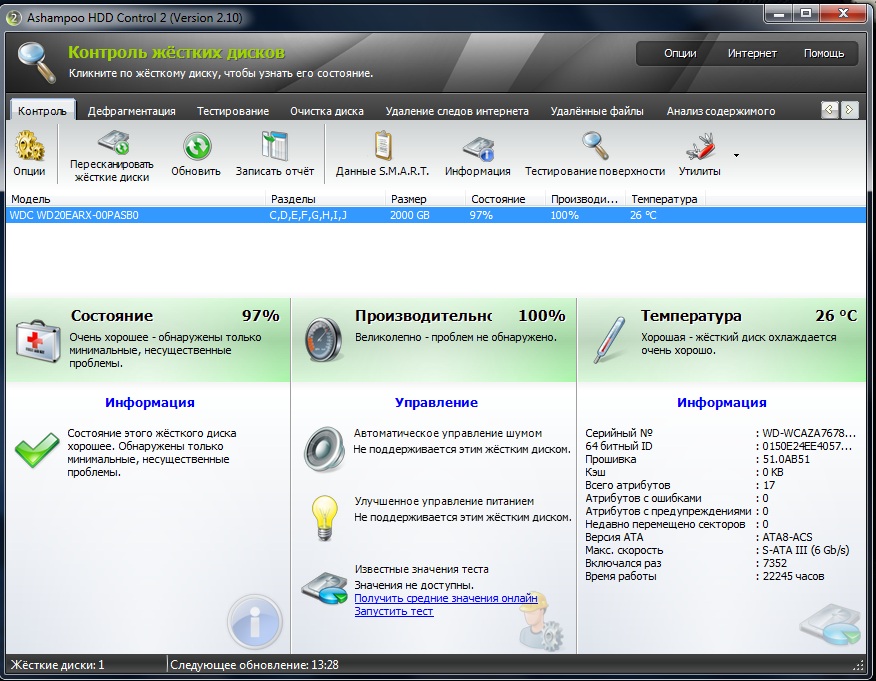
Task: Select the WDC WD20EARX-00PASB0 drive row
Action: coord(74,215)
